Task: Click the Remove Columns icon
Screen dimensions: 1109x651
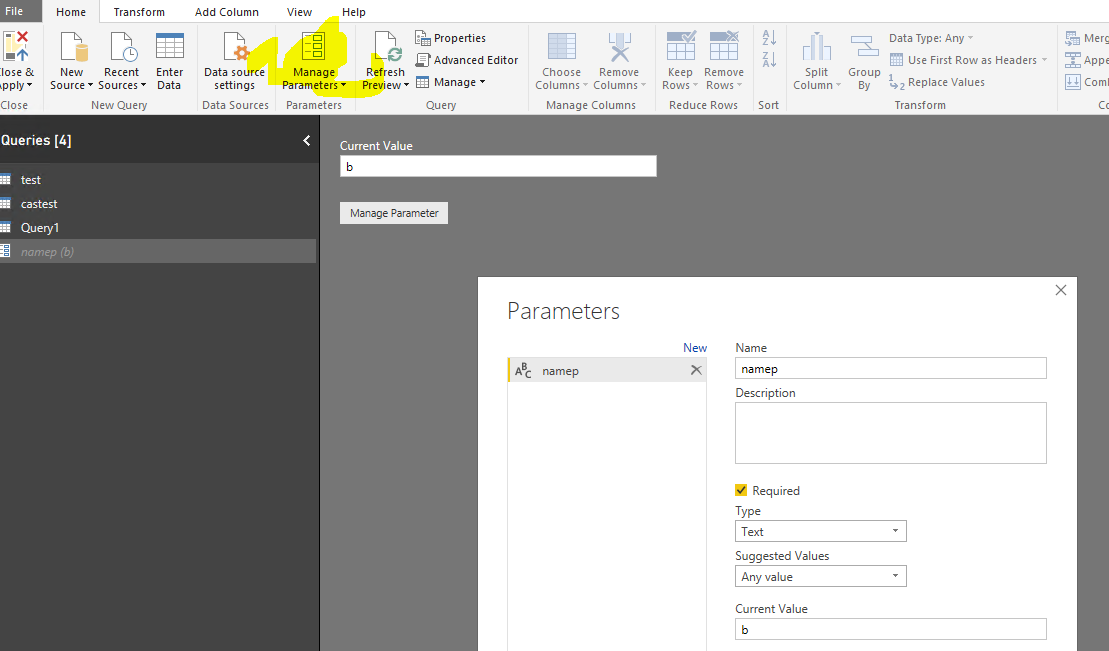Action: tap(620, 47)
